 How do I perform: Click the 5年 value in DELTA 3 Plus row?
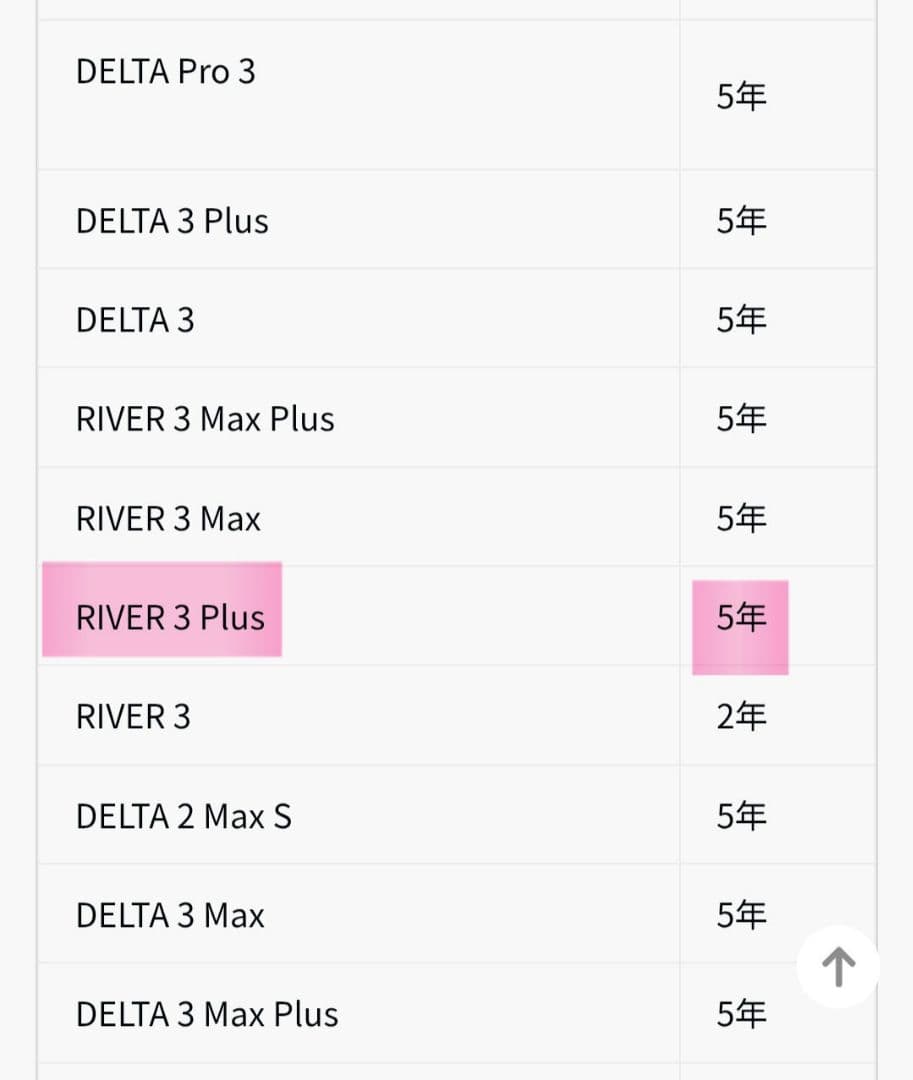[x=741, y=221]
